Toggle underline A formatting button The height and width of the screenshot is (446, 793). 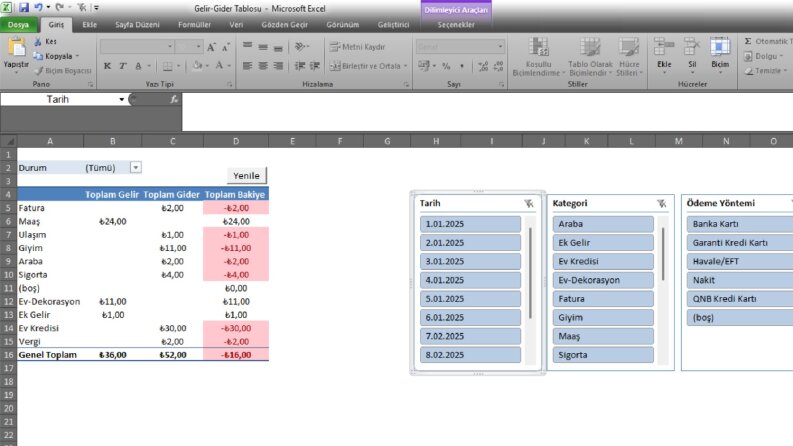pyautogui.click(x=138, y=66)
